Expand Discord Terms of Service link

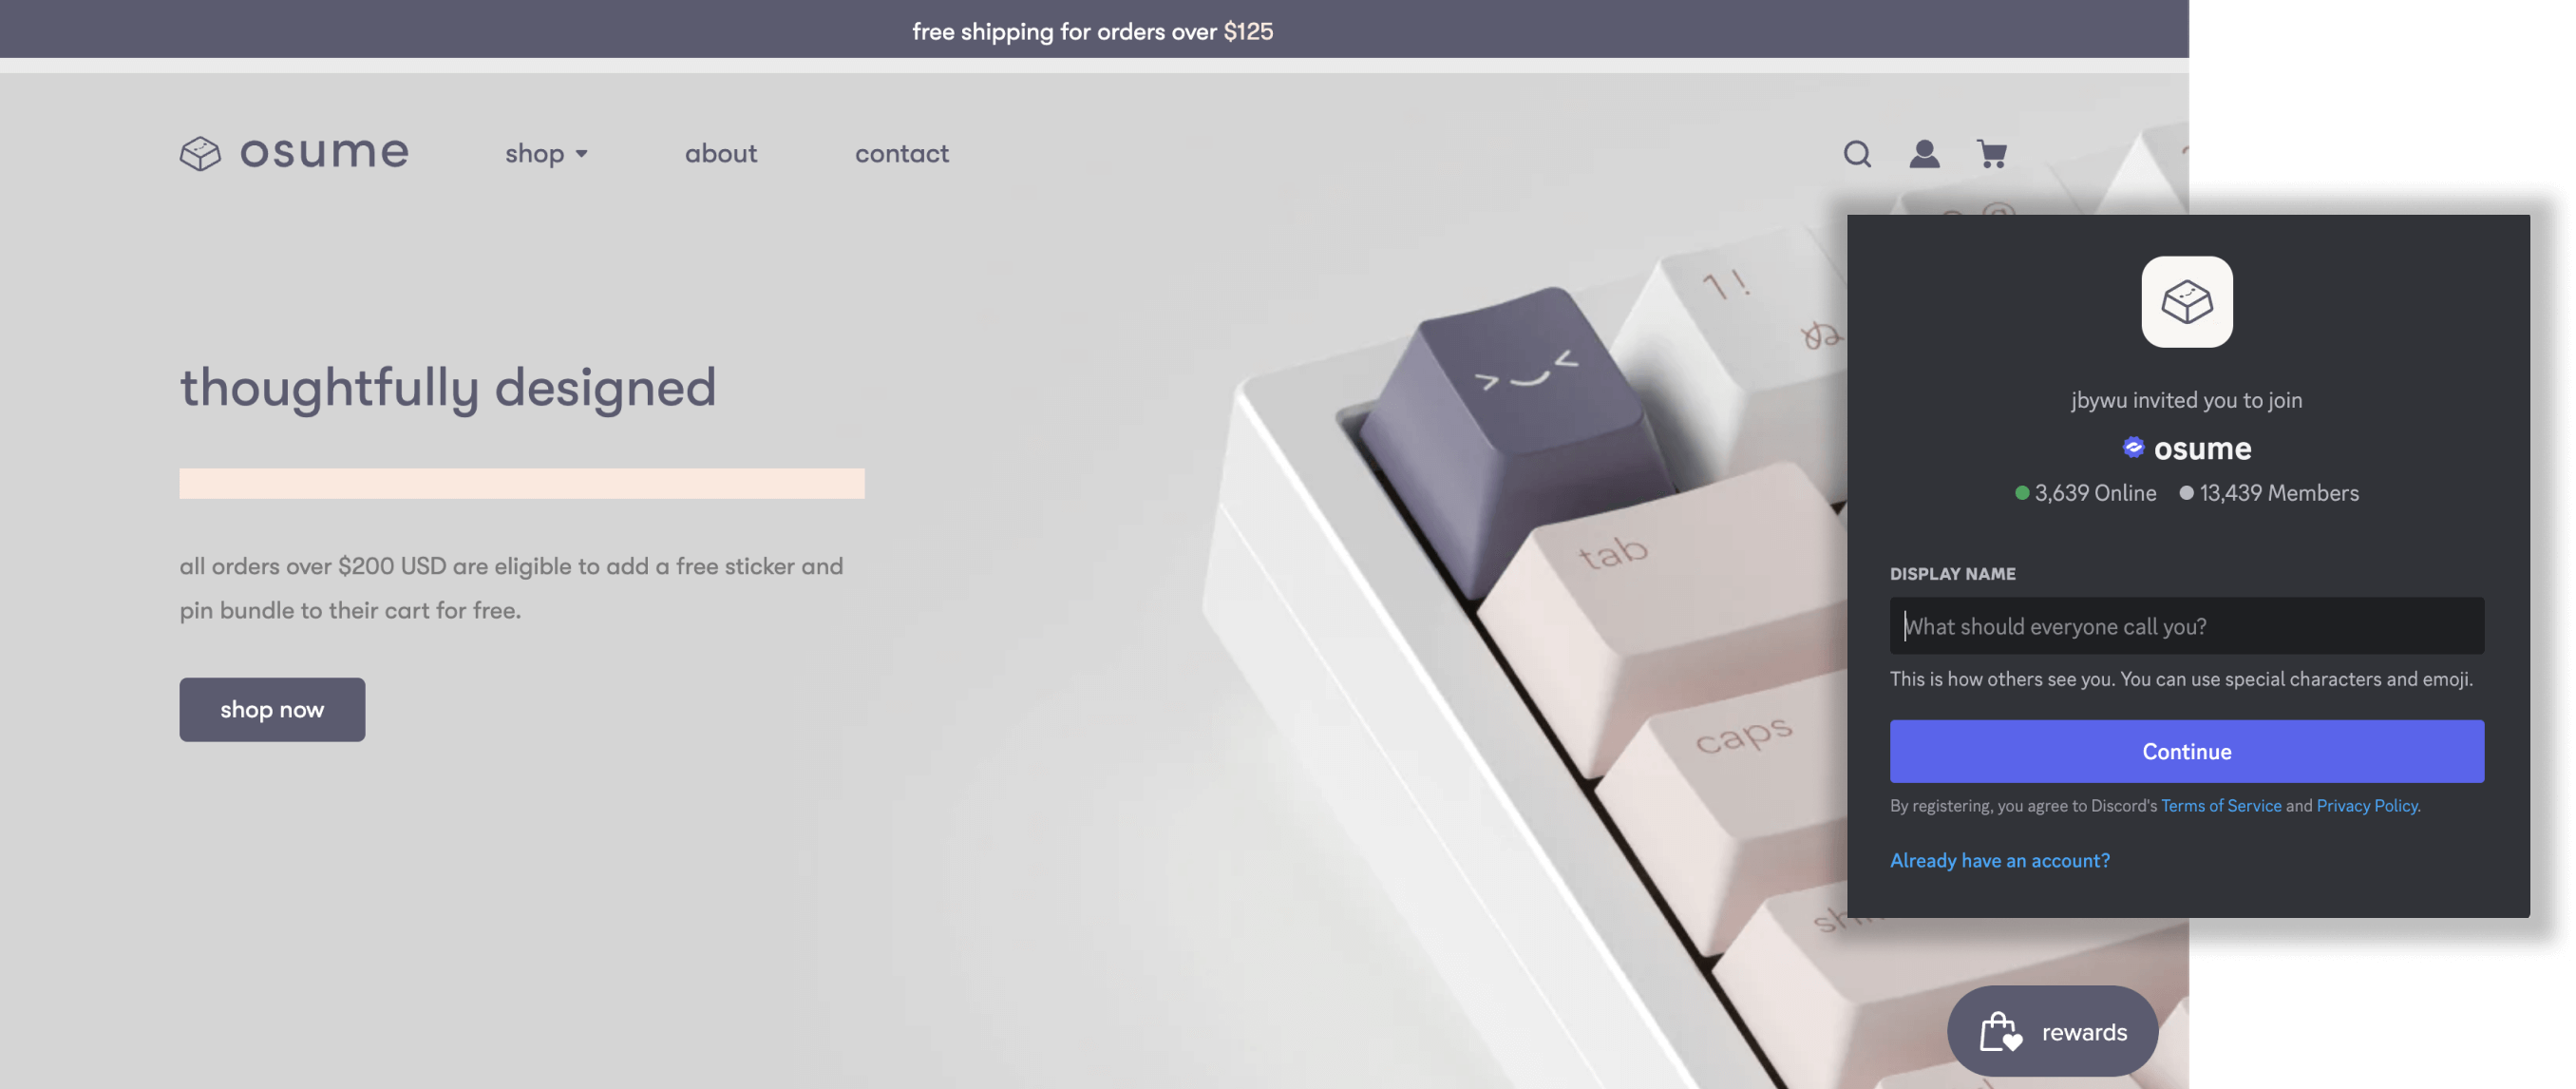click(2221, 807)
